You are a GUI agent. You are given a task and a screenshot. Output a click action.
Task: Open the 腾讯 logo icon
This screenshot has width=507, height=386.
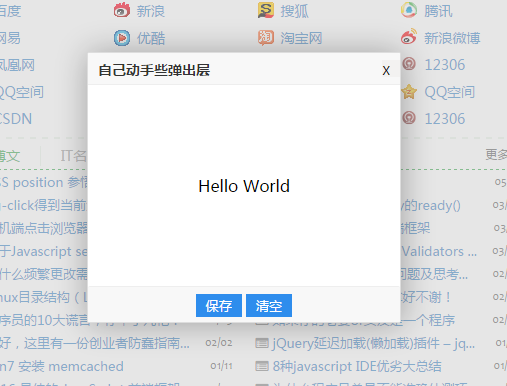(409, 10)
